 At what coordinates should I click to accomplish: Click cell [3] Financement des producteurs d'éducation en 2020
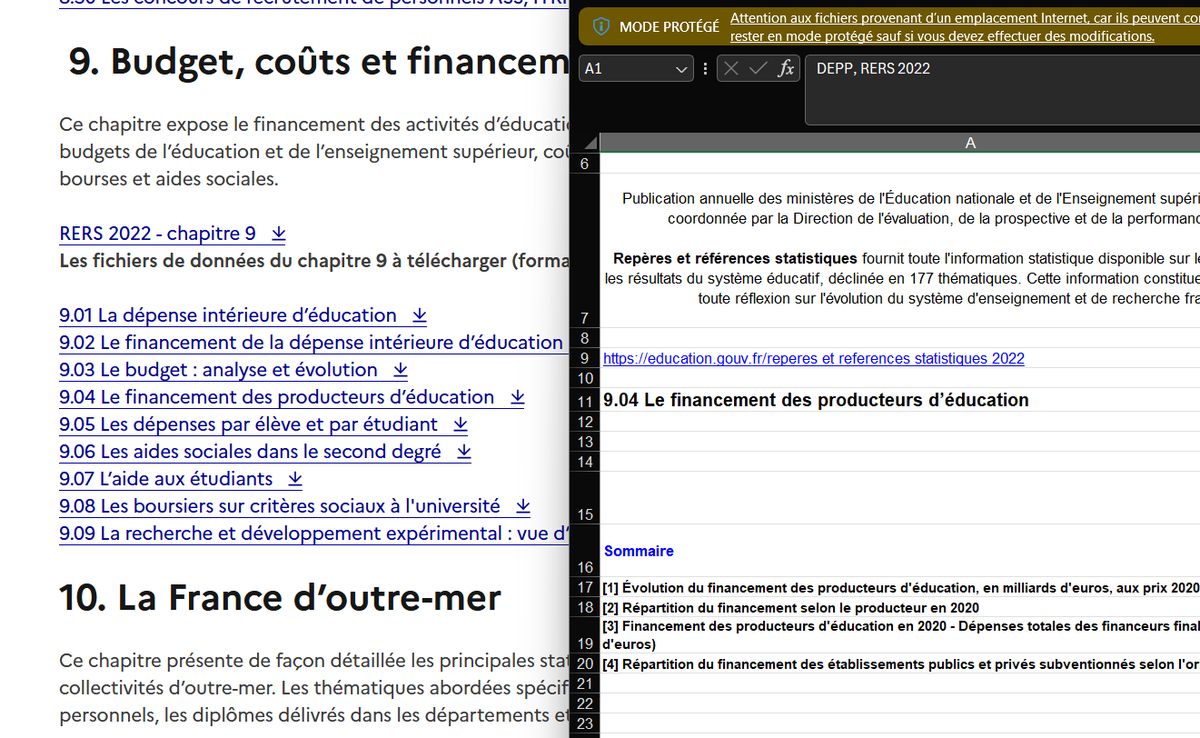[x=900, y=636]
